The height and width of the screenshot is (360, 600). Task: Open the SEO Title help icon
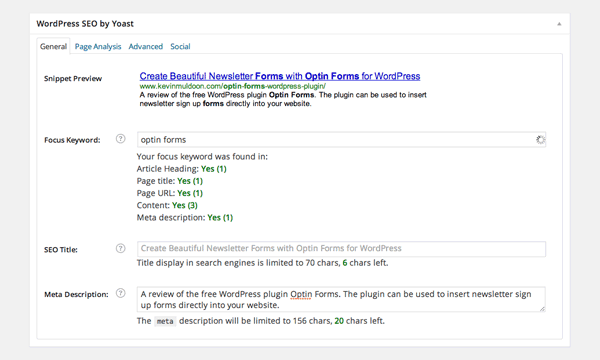click(x=120, y=249)
